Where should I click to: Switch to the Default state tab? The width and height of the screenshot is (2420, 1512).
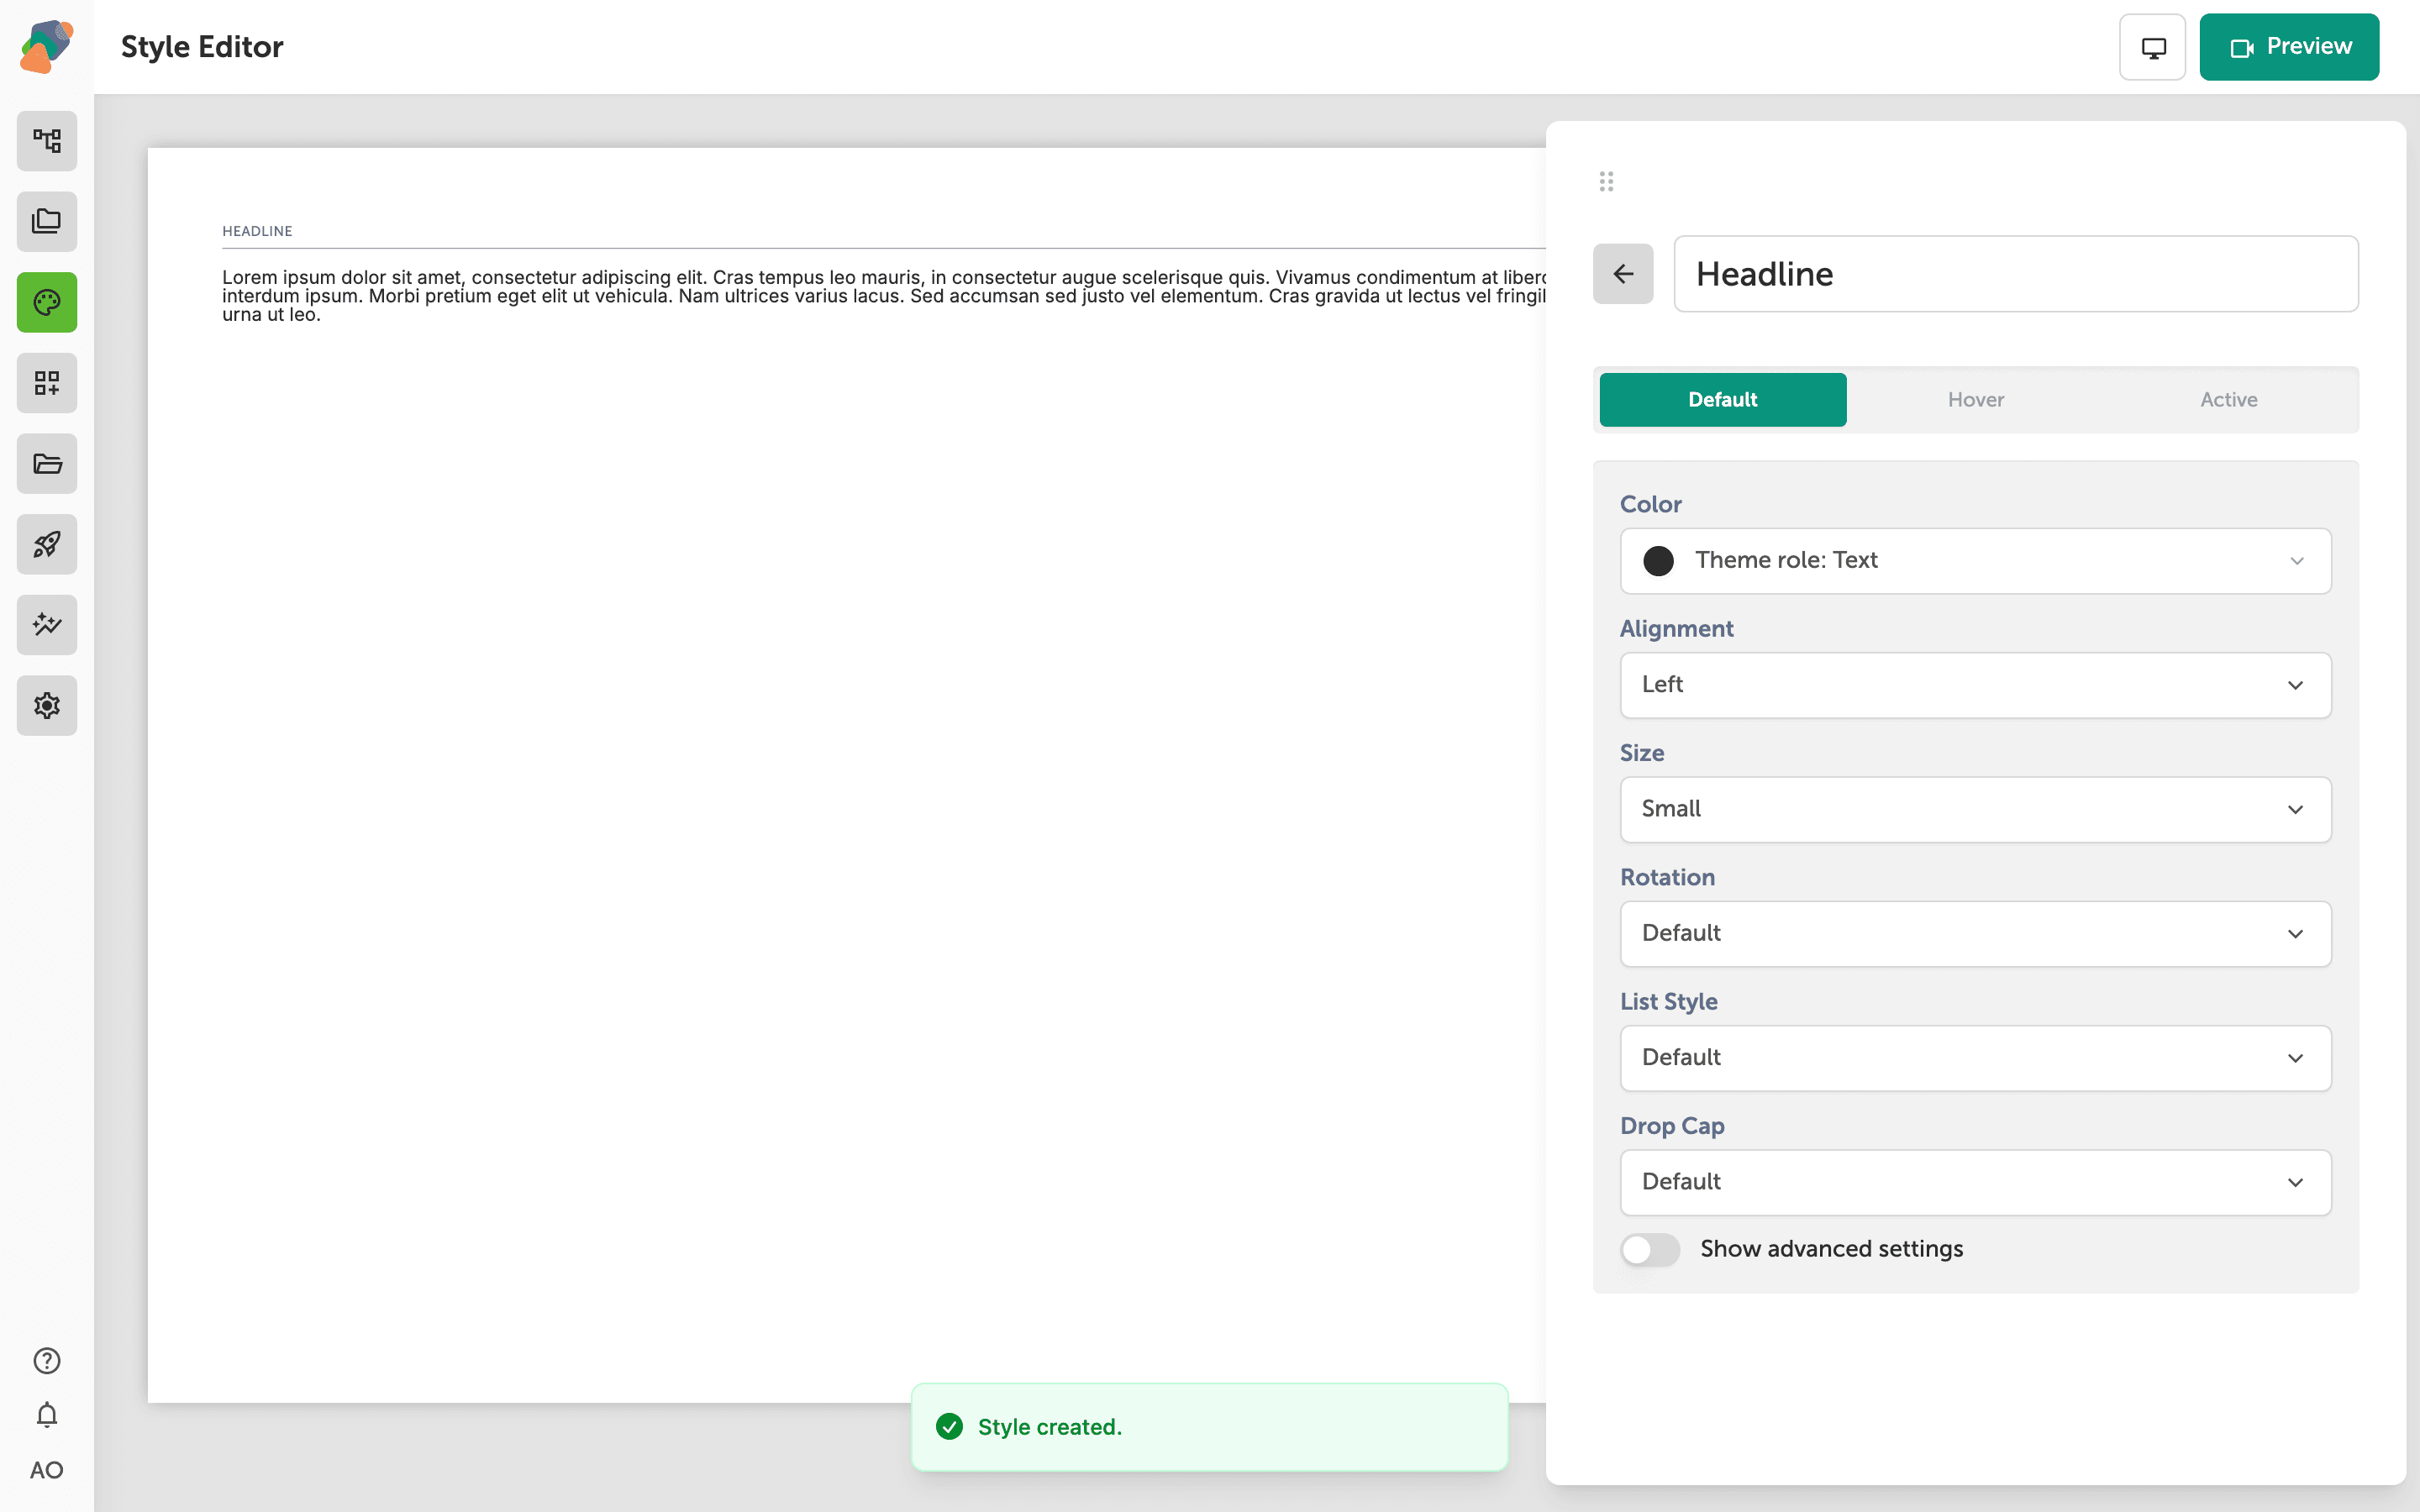pyautogui.click(x=1723, y=400)
